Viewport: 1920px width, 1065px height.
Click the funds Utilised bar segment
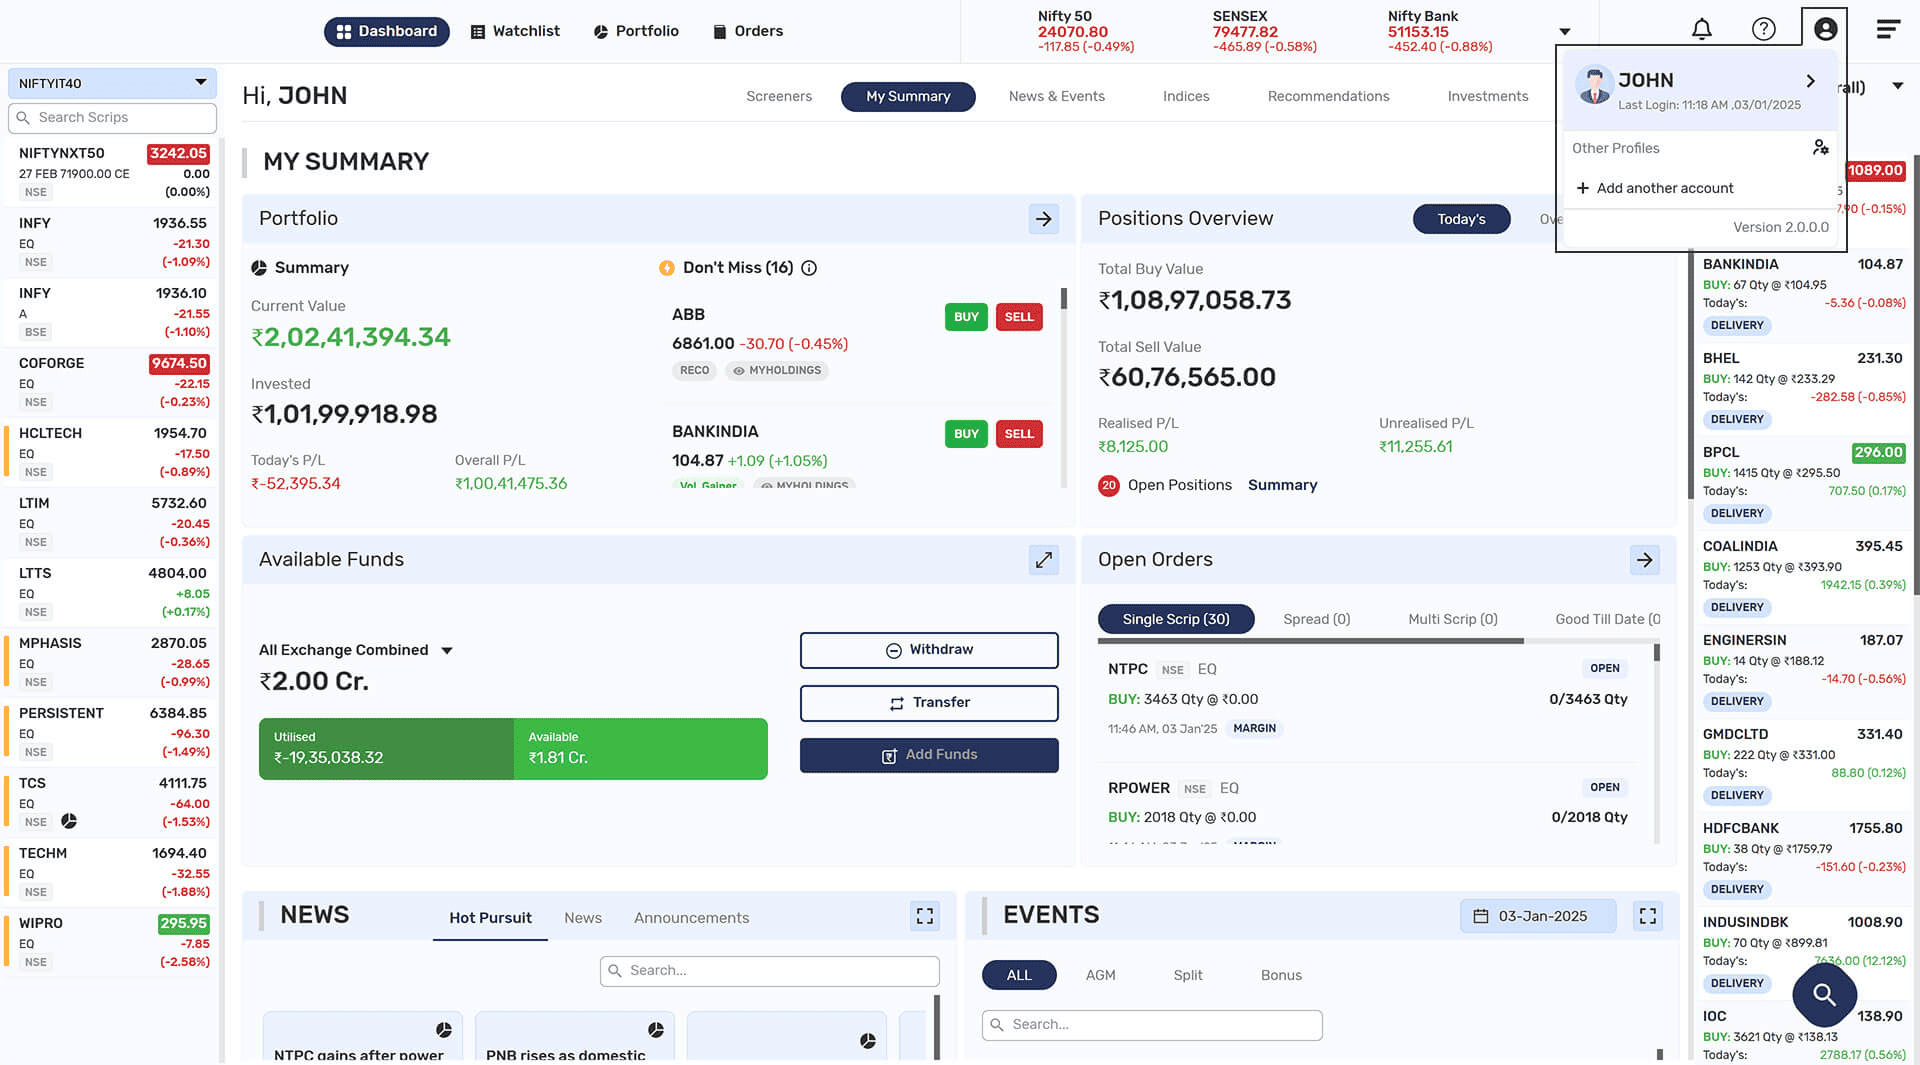pos(386,749)
